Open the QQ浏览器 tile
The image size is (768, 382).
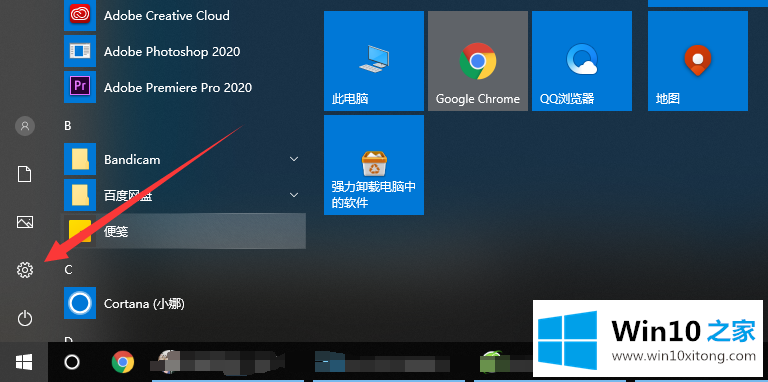click(582, 61)
